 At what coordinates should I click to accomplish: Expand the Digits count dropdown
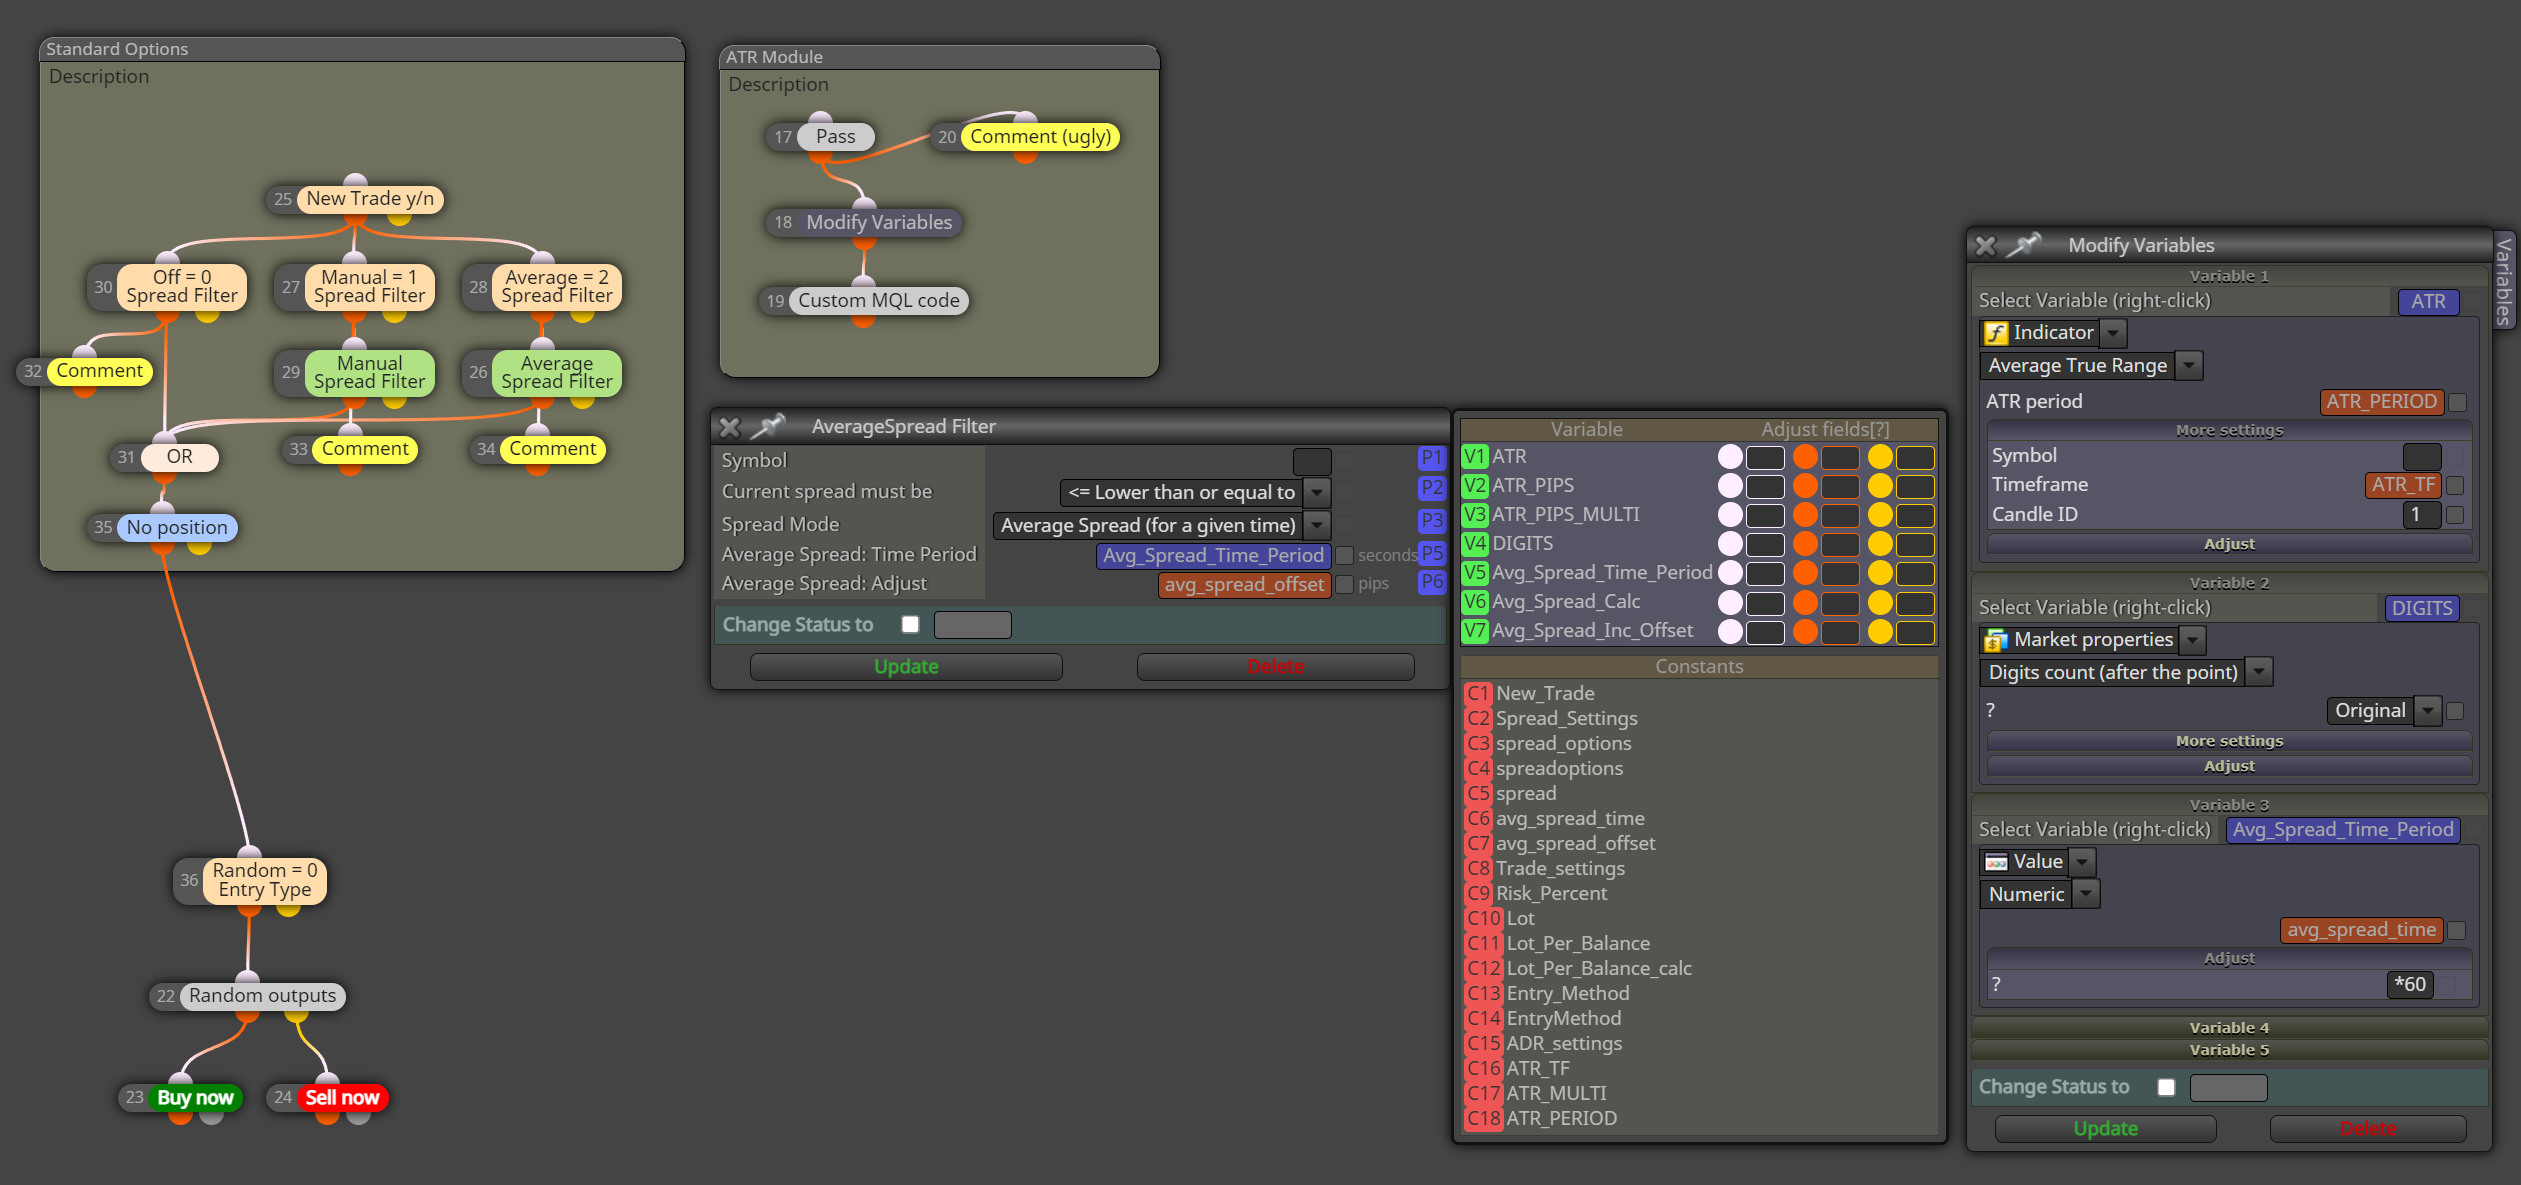[x=2260, y=672]
